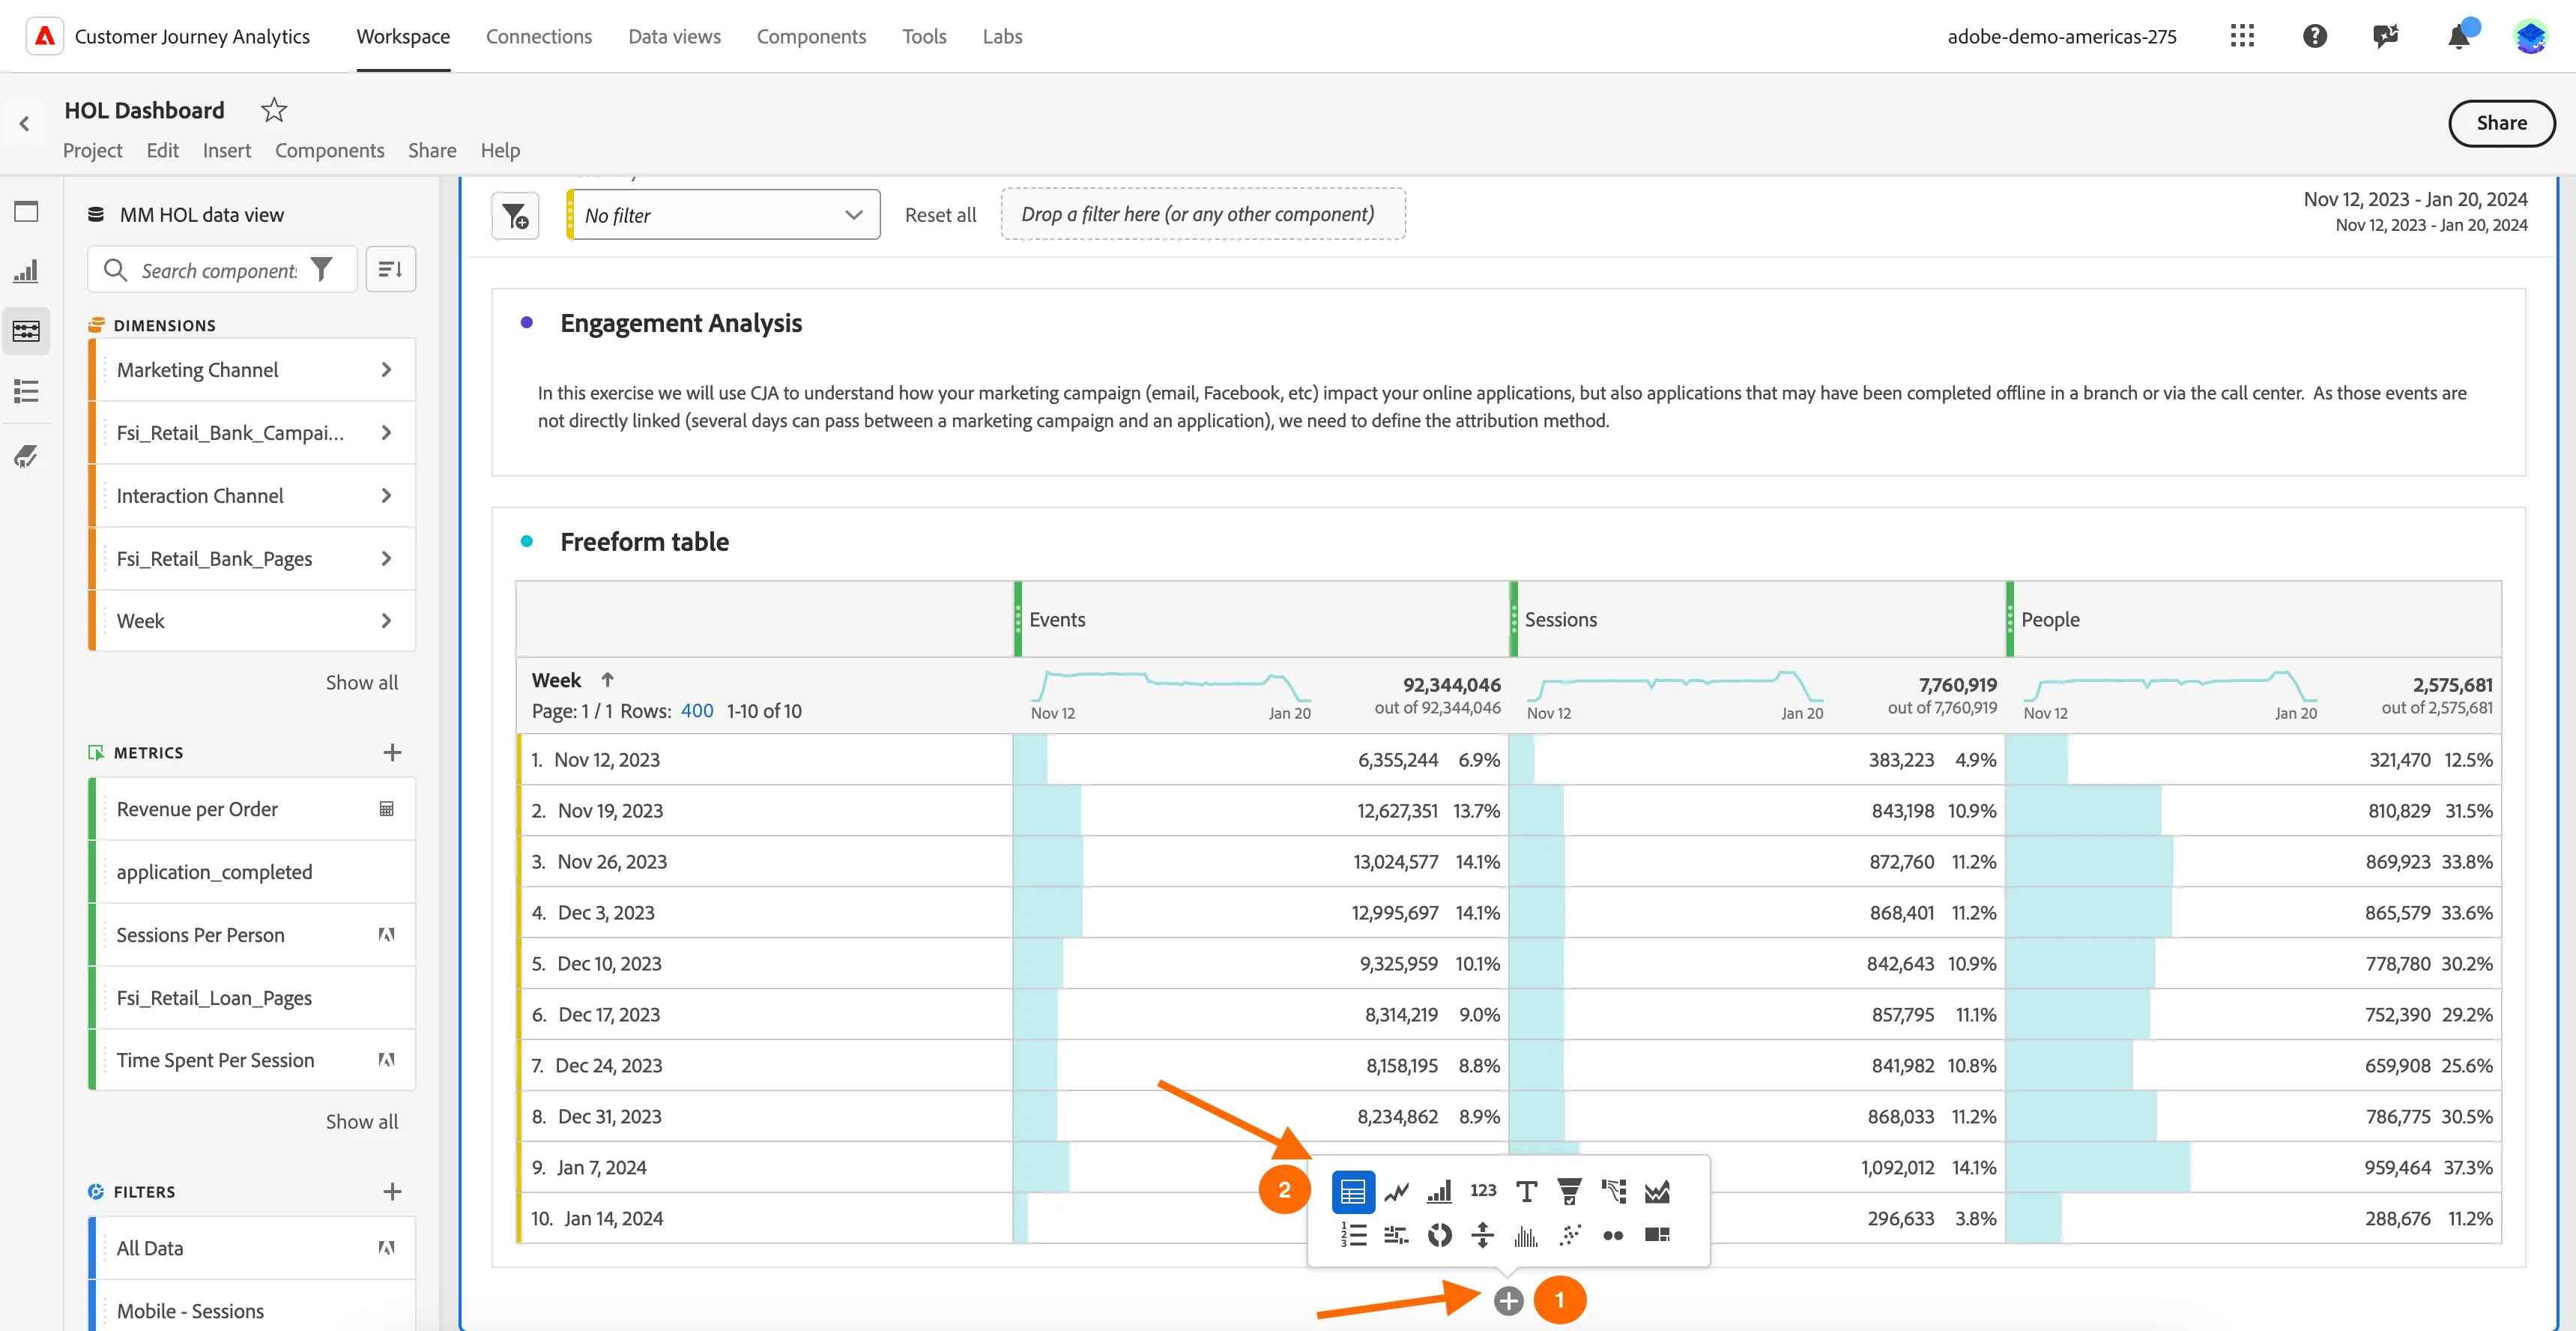Screen dimensions: 2576x1331
Task: Select the Fallout funnel visualization icon
Action: 1569,1191
